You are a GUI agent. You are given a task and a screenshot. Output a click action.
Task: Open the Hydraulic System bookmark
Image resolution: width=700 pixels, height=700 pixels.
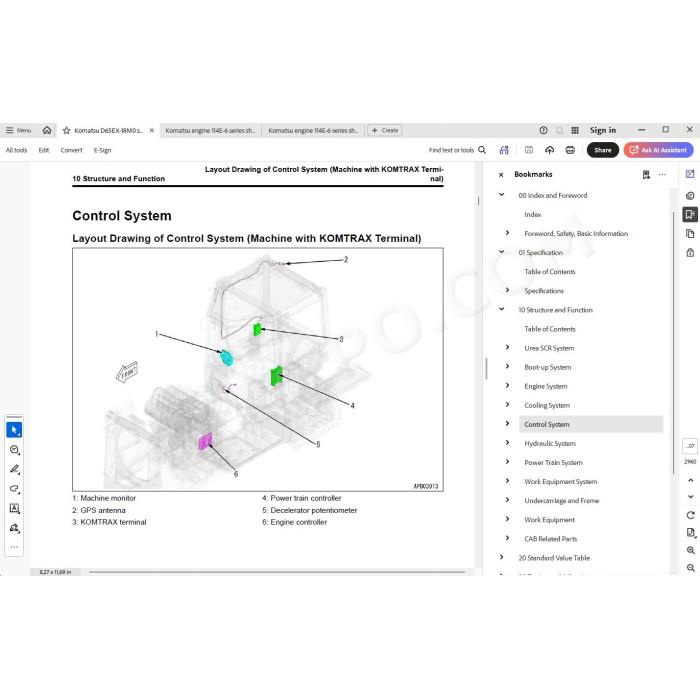pyautogui.click(x=550, y=443)
